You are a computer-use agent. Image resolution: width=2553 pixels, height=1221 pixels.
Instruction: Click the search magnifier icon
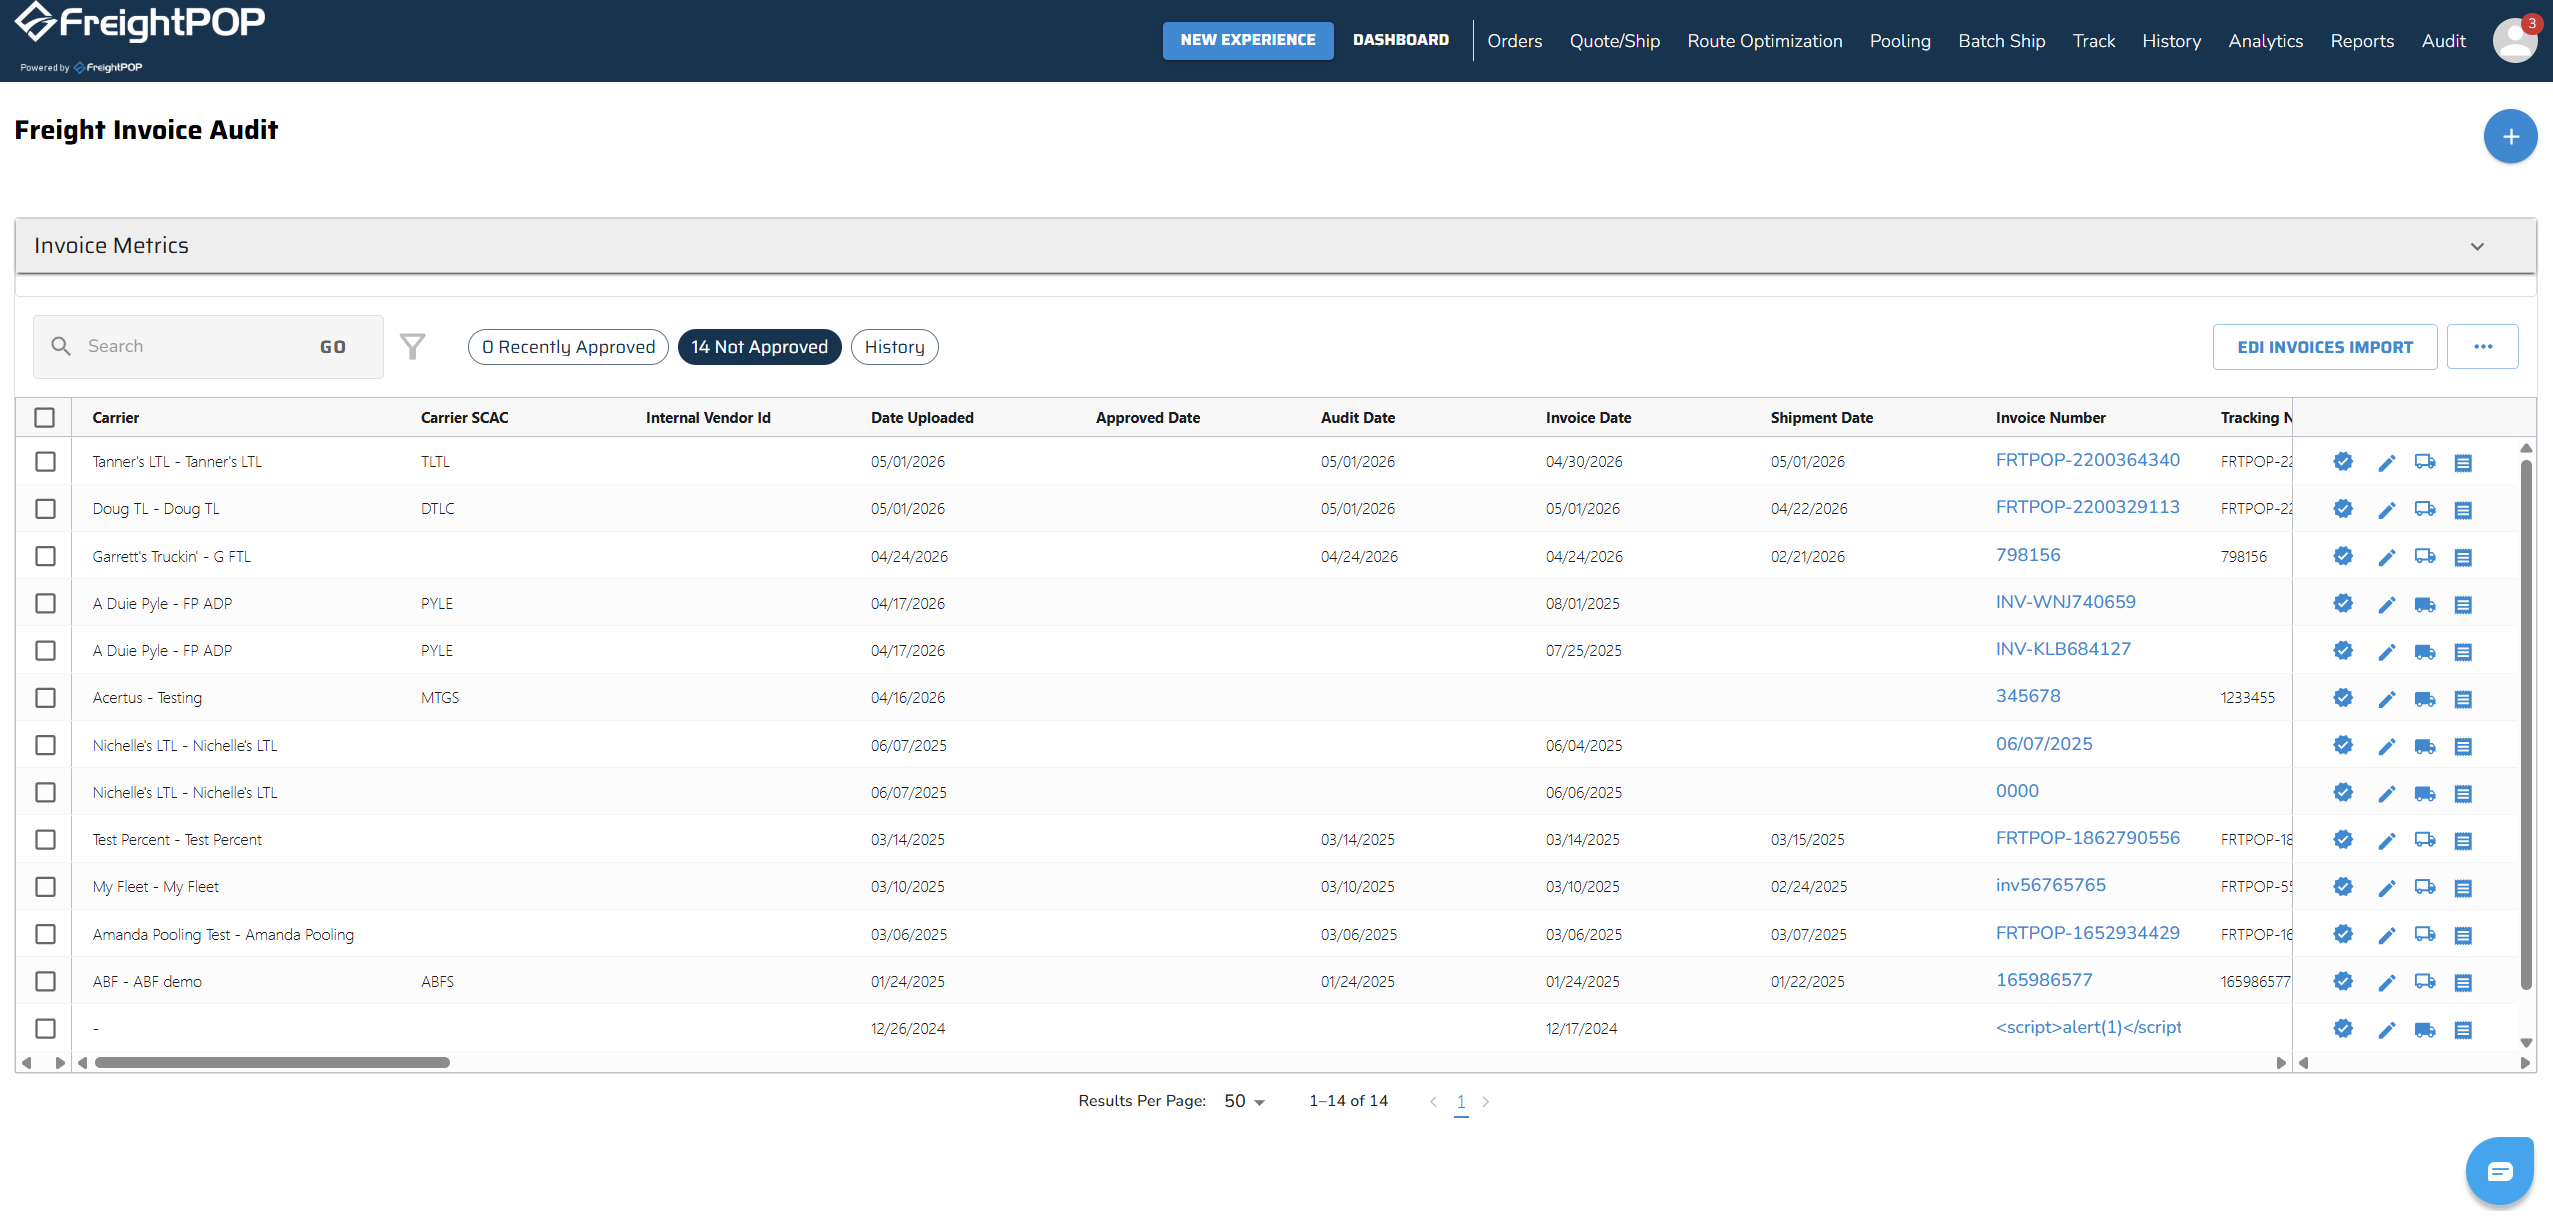click(61, 346)
